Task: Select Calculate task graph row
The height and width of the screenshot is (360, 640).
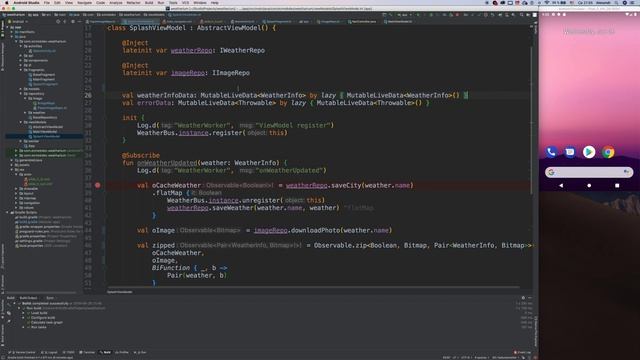Action: (47, 322)
